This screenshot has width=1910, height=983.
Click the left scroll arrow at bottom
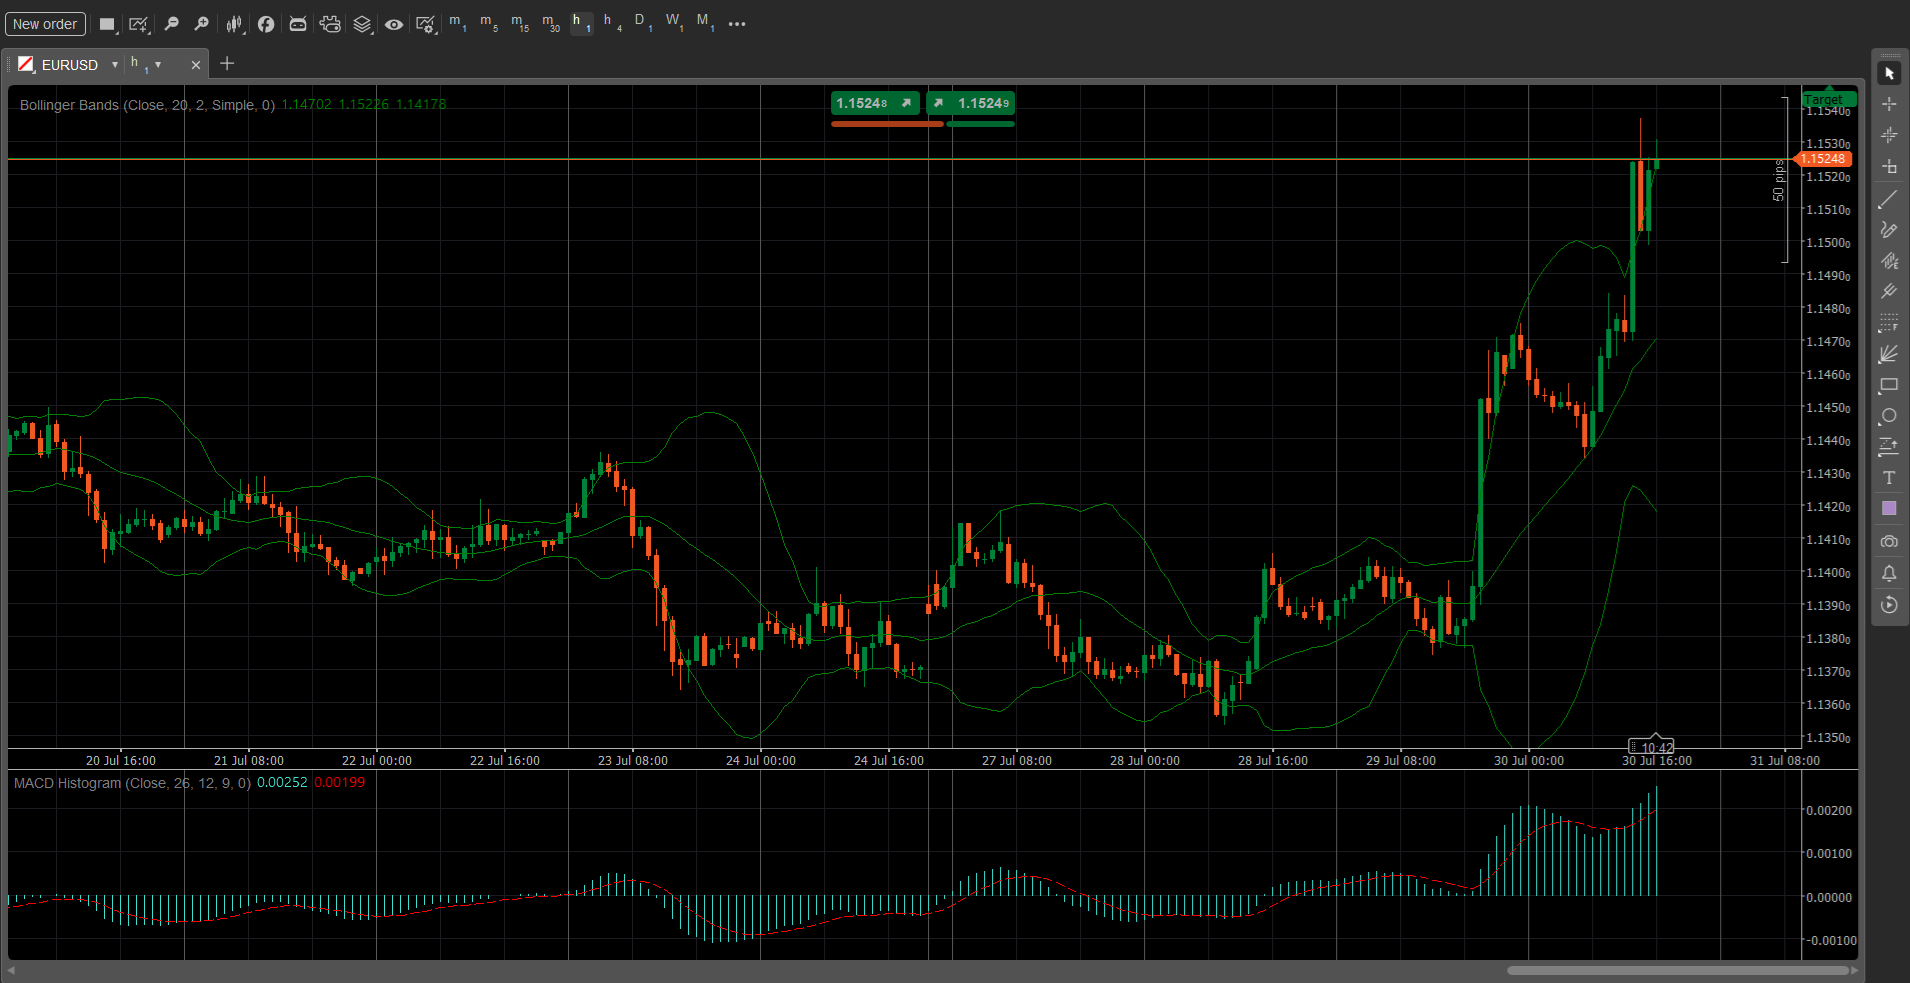[x=11, y=970]
